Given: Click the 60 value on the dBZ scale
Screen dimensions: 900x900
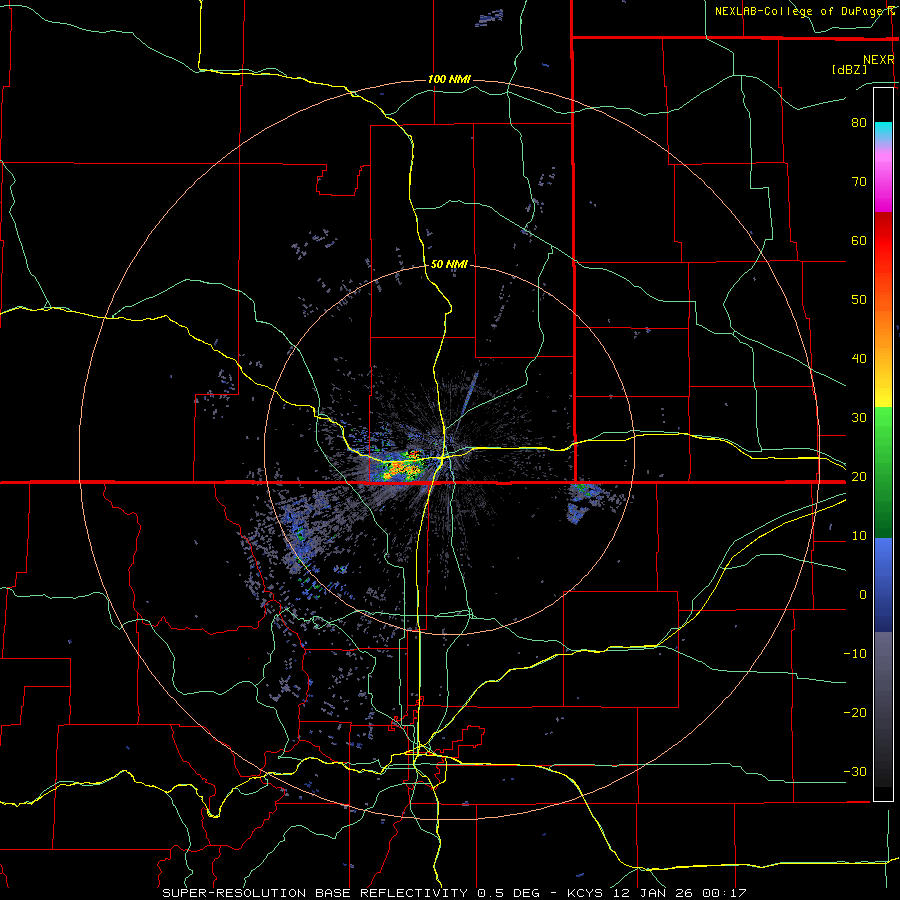Looking at the screenshot, I should click(859, 241).
